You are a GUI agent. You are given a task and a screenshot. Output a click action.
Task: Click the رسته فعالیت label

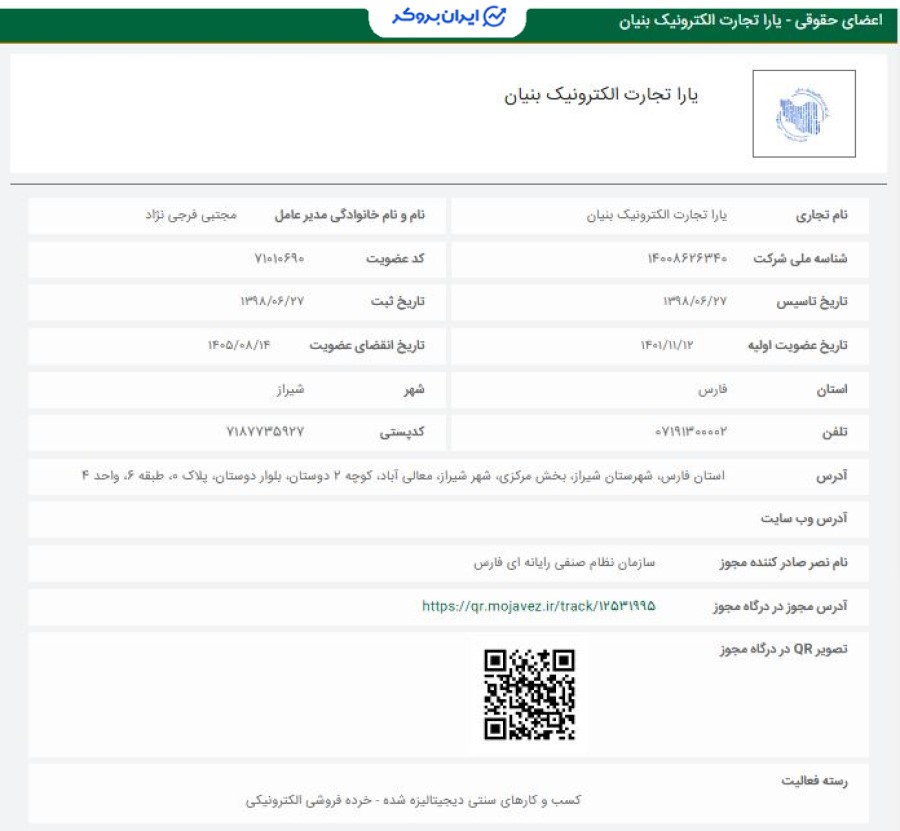click(x=814, y=781)
